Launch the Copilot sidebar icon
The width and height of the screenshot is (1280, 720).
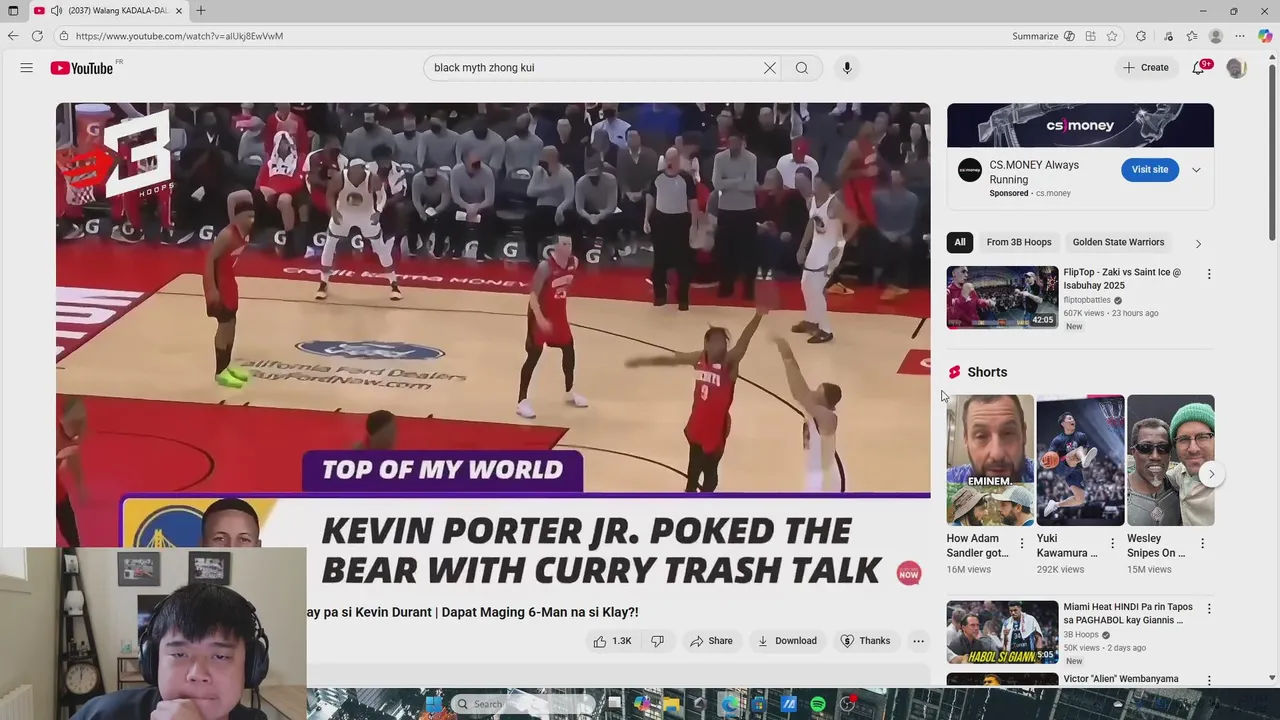1265,36
